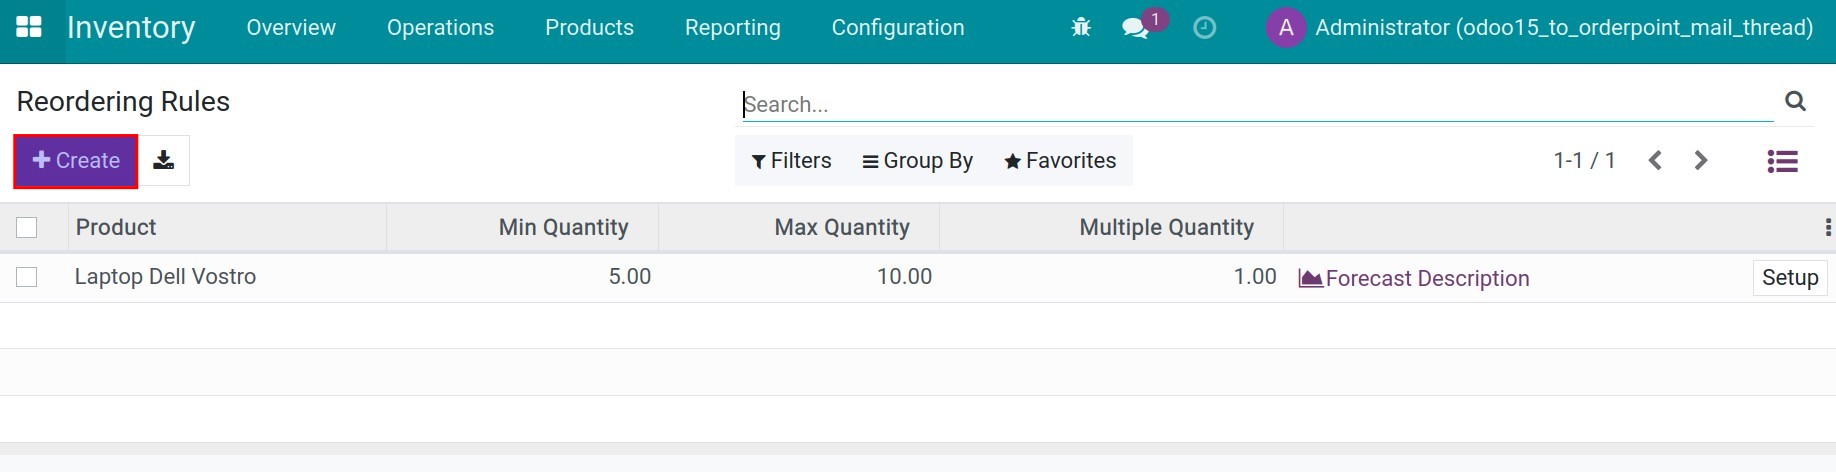This screenshot has width=1836, height=472.
Task: Open the Favorites dropdown
Action: point(1060,161)
